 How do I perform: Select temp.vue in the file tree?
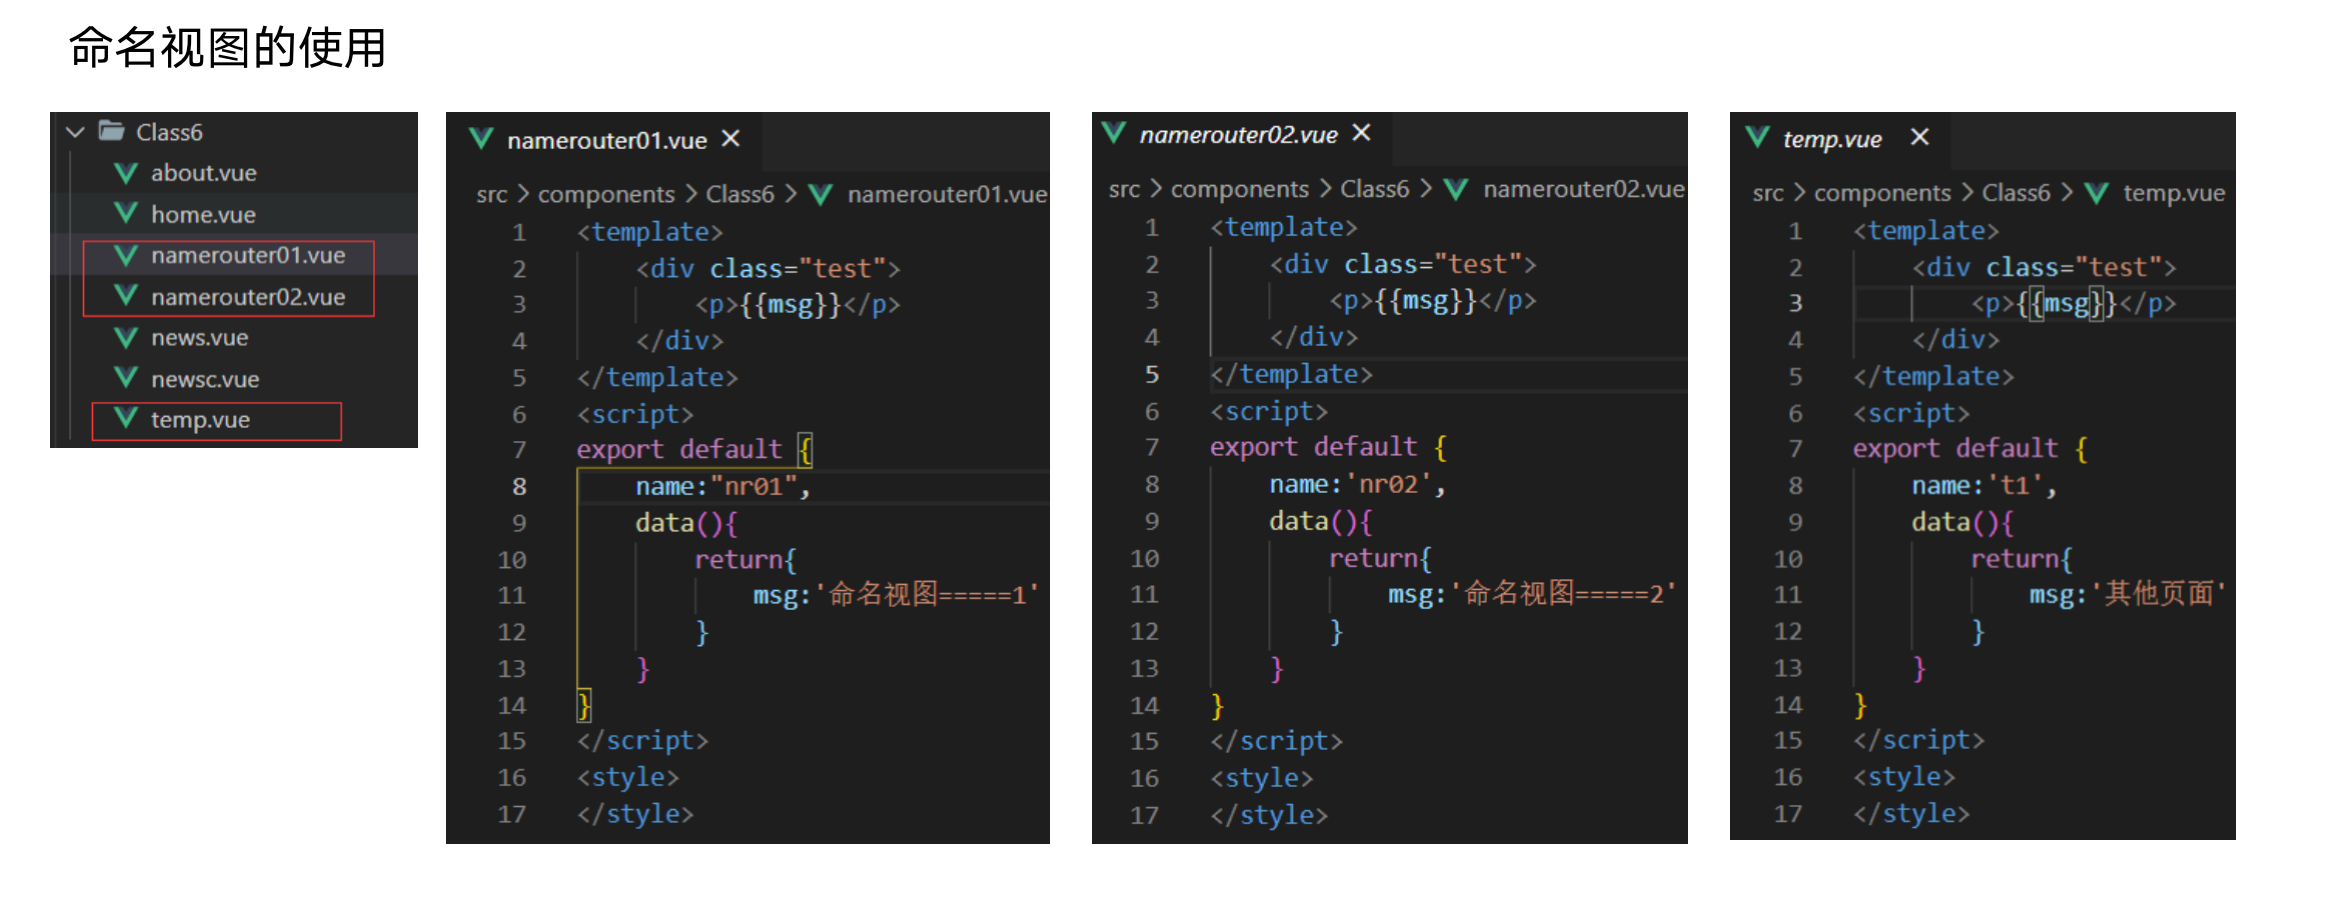(x=200, y=420)
